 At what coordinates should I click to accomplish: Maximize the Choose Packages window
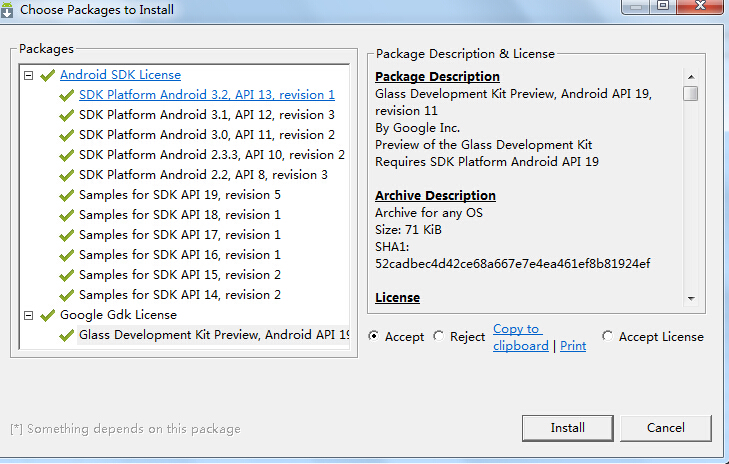coord(663,6)
